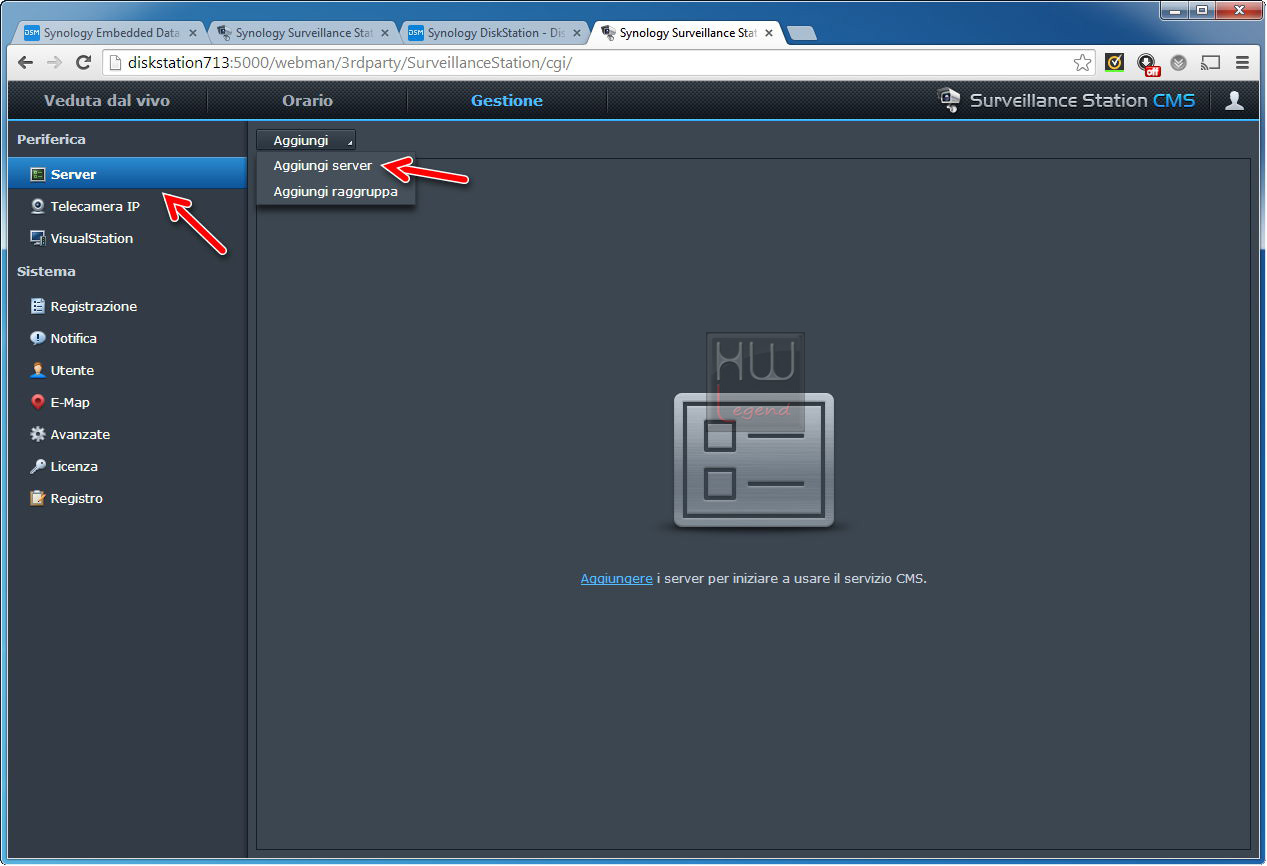Click the Periferica section header

(x=51, y=139)
